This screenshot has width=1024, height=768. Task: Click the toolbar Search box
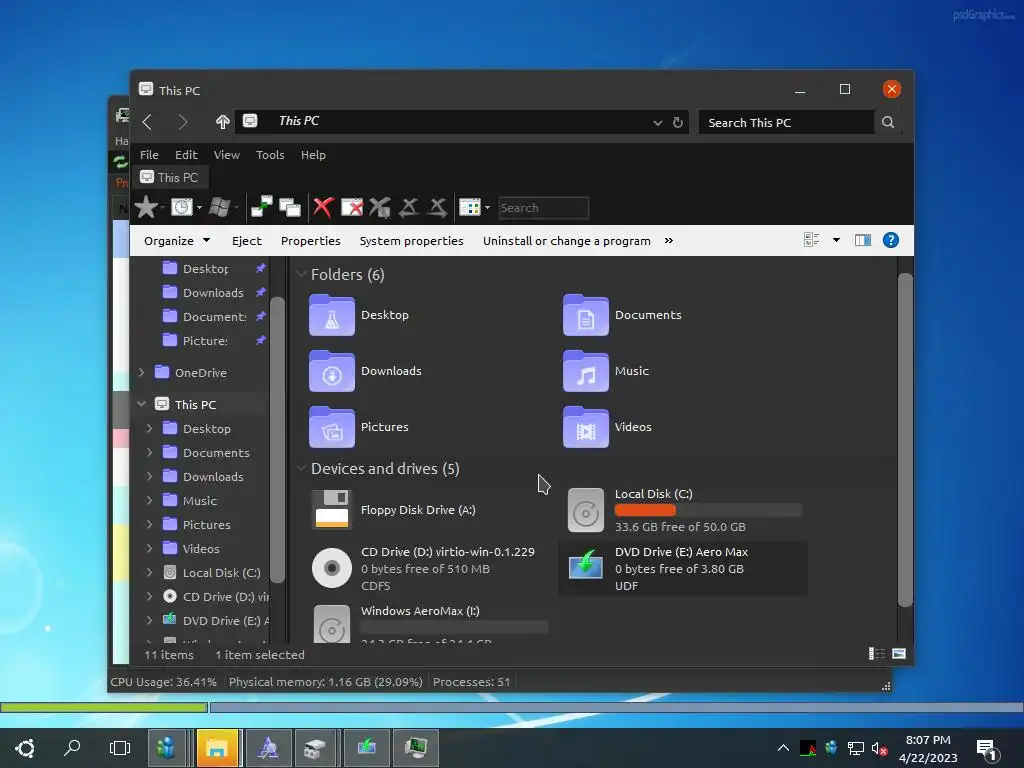click(543, 208)
